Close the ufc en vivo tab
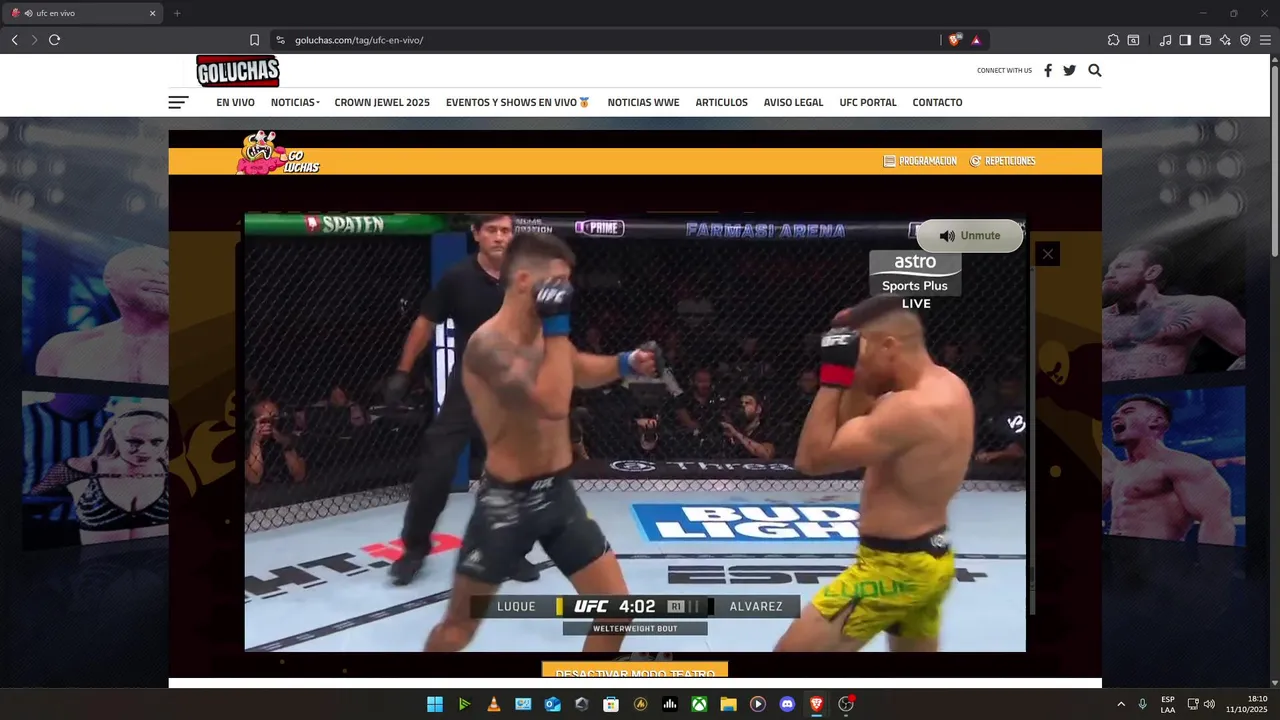1280x720 pixels. [152, 13]
